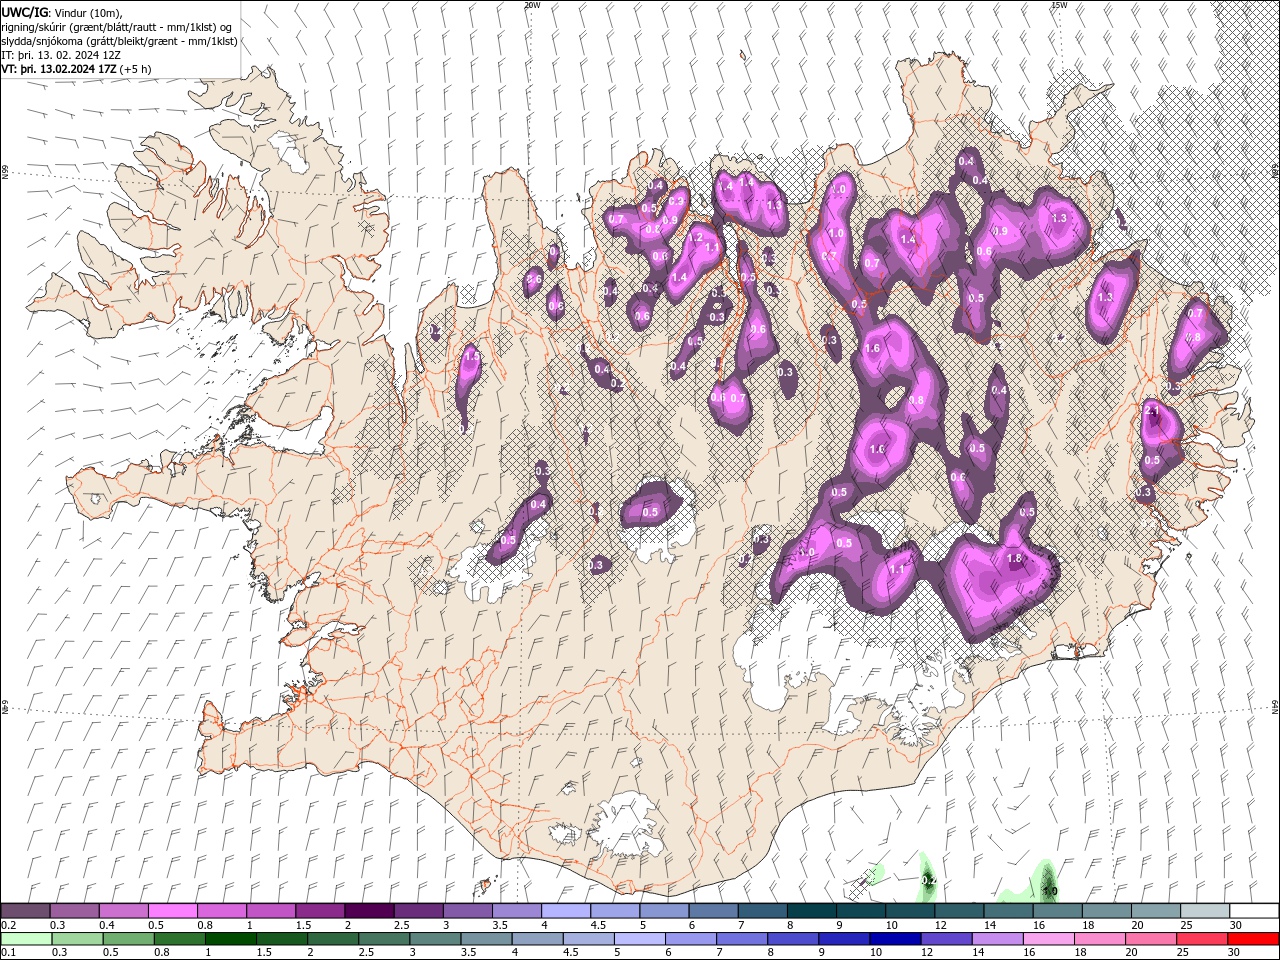Click the white swatch at snow value 30
The width and height of the screenshot is (1280, 960).
1255,911
